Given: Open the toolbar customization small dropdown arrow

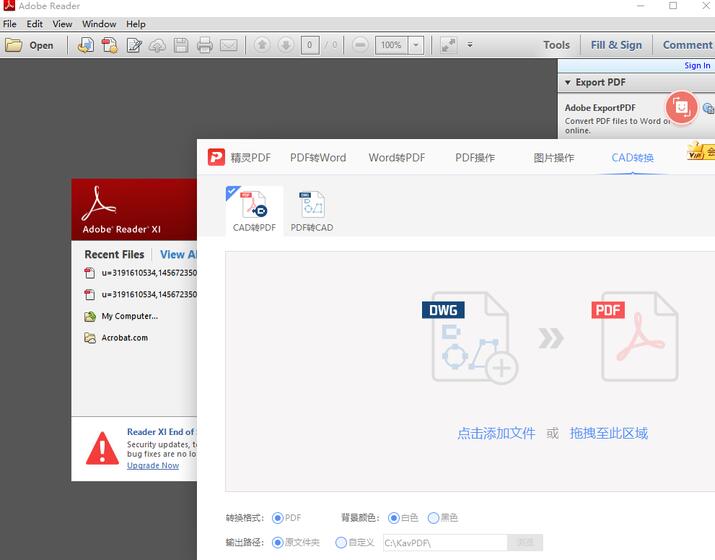Looking at the screenshot, I should 470,45.
